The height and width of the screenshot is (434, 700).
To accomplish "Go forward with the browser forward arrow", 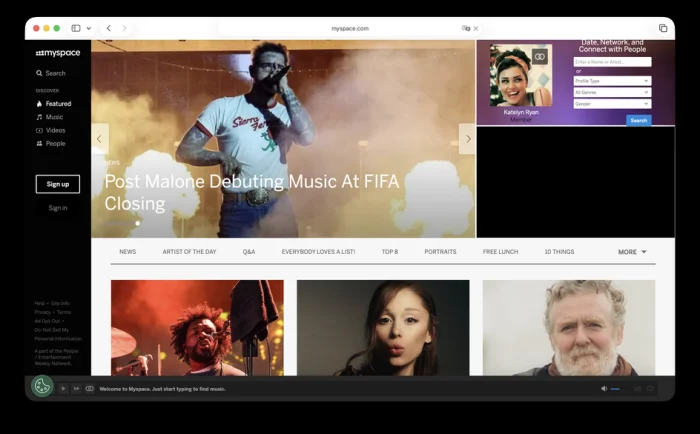I will [124, 28].
